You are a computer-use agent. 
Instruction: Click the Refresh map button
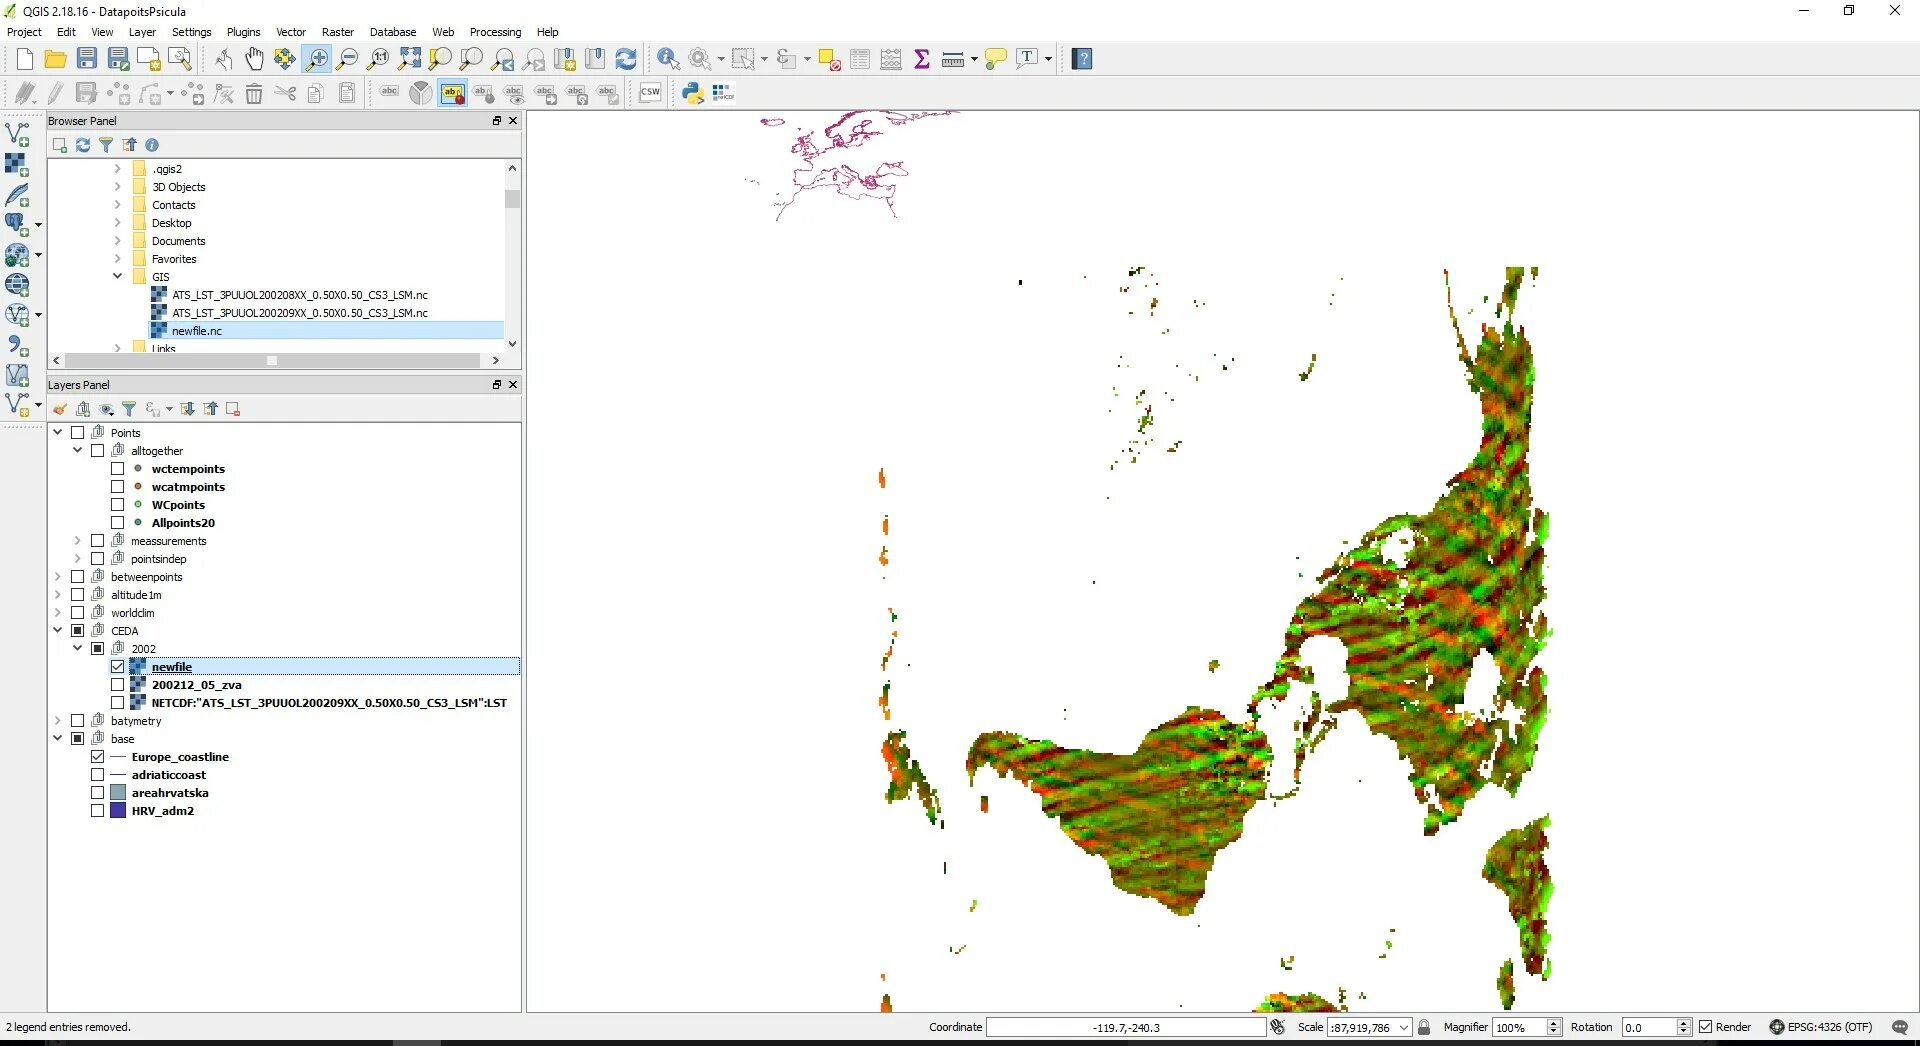coord(626,59)
